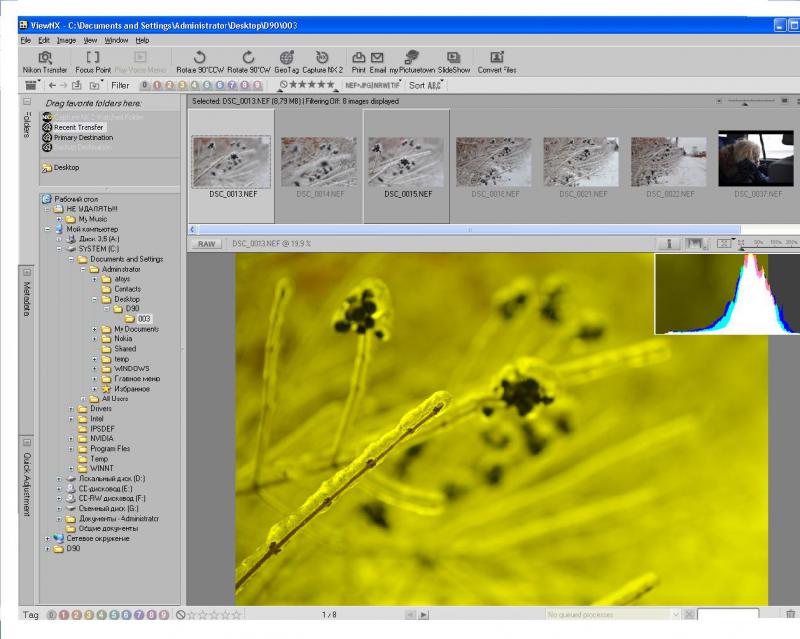Viewport: 800px width, 639px height.
Task: Open the Image menu
Action: point(66,40)
